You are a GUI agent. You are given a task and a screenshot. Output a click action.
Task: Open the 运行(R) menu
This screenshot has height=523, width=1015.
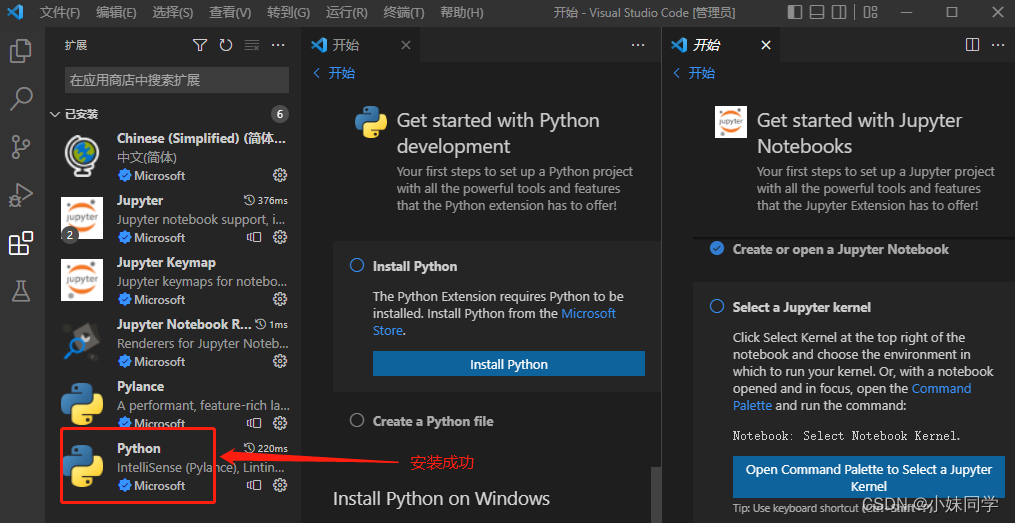pos(346,12)
